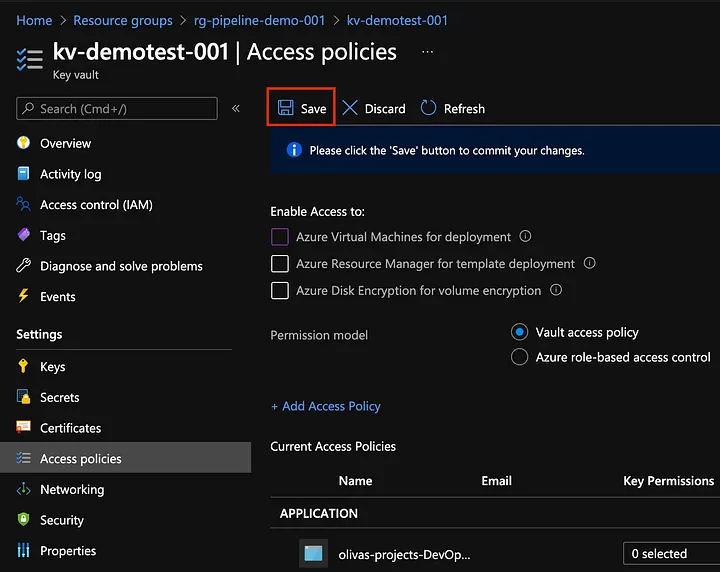Click the yellow Keys icon

(23, 366)
